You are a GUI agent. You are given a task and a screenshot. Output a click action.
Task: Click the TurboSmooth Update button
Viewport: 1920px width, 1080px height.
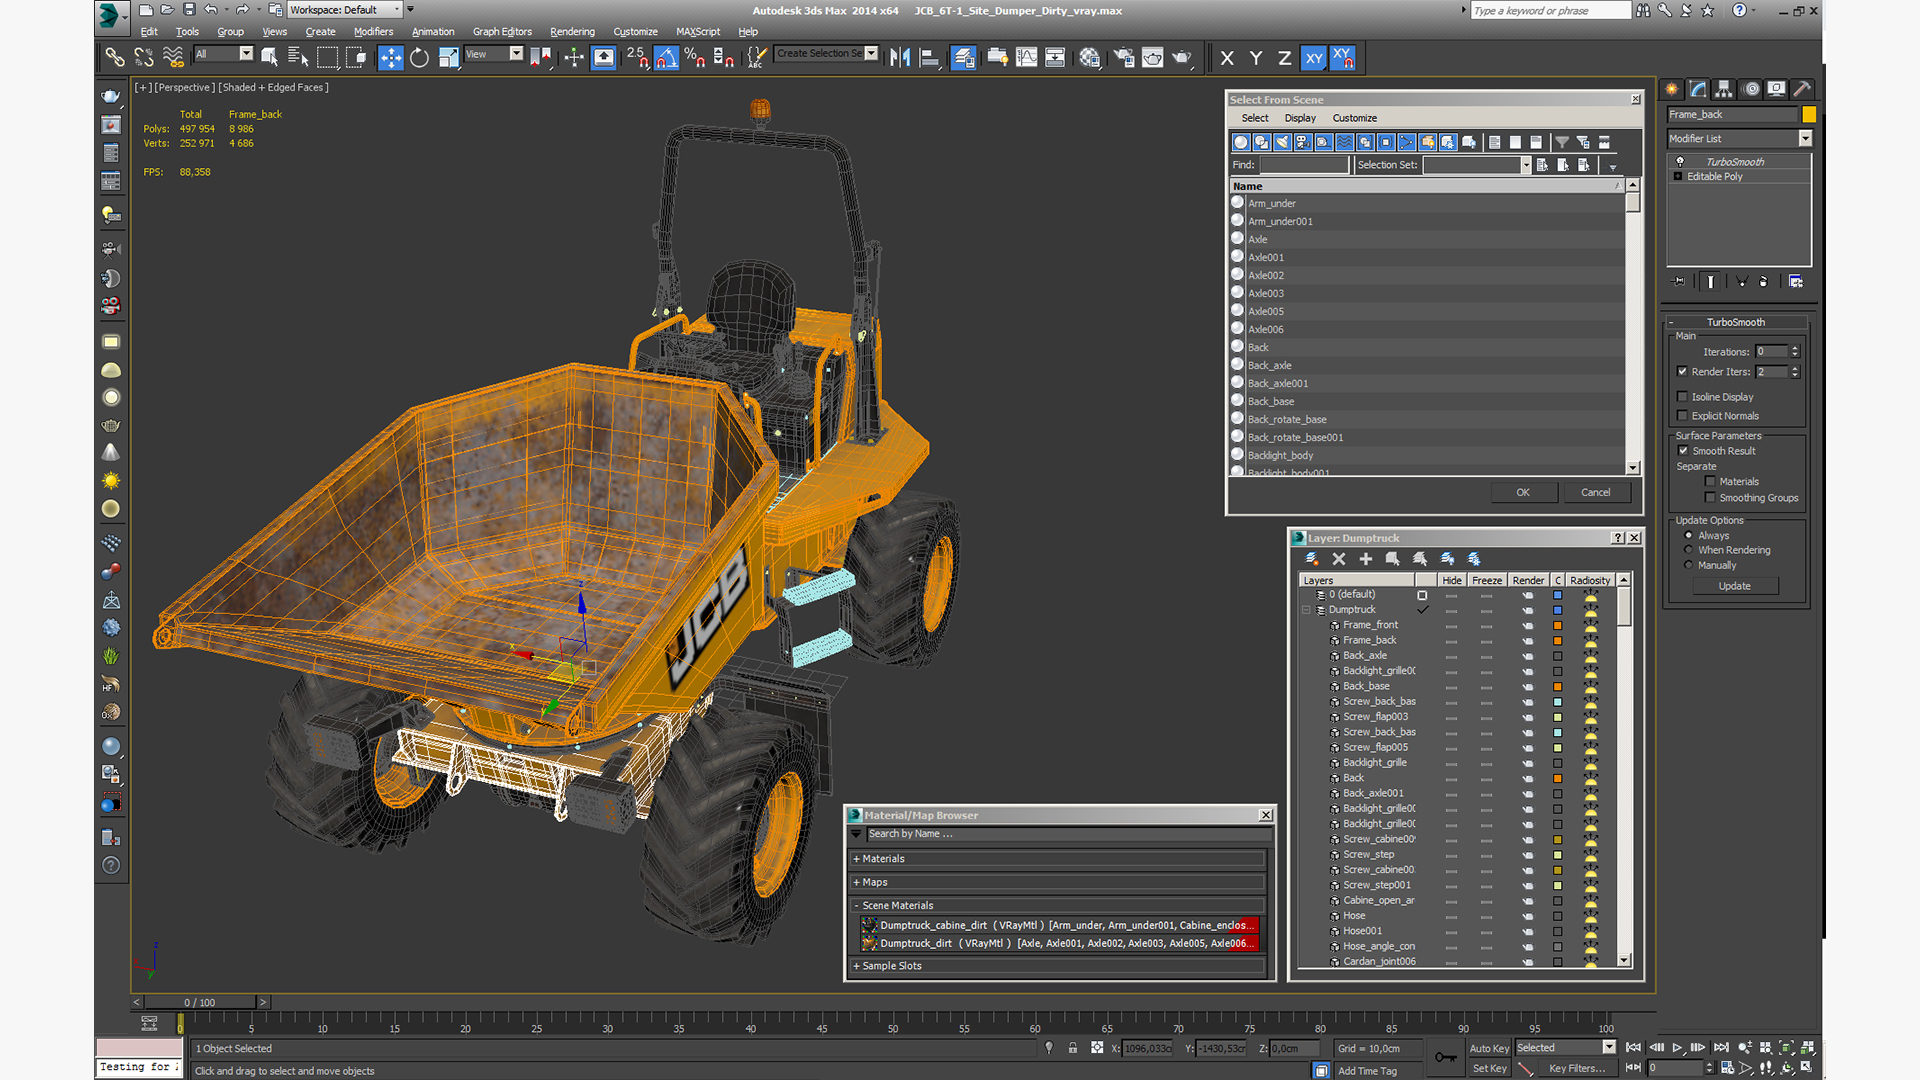click(x=1734, y=586)
